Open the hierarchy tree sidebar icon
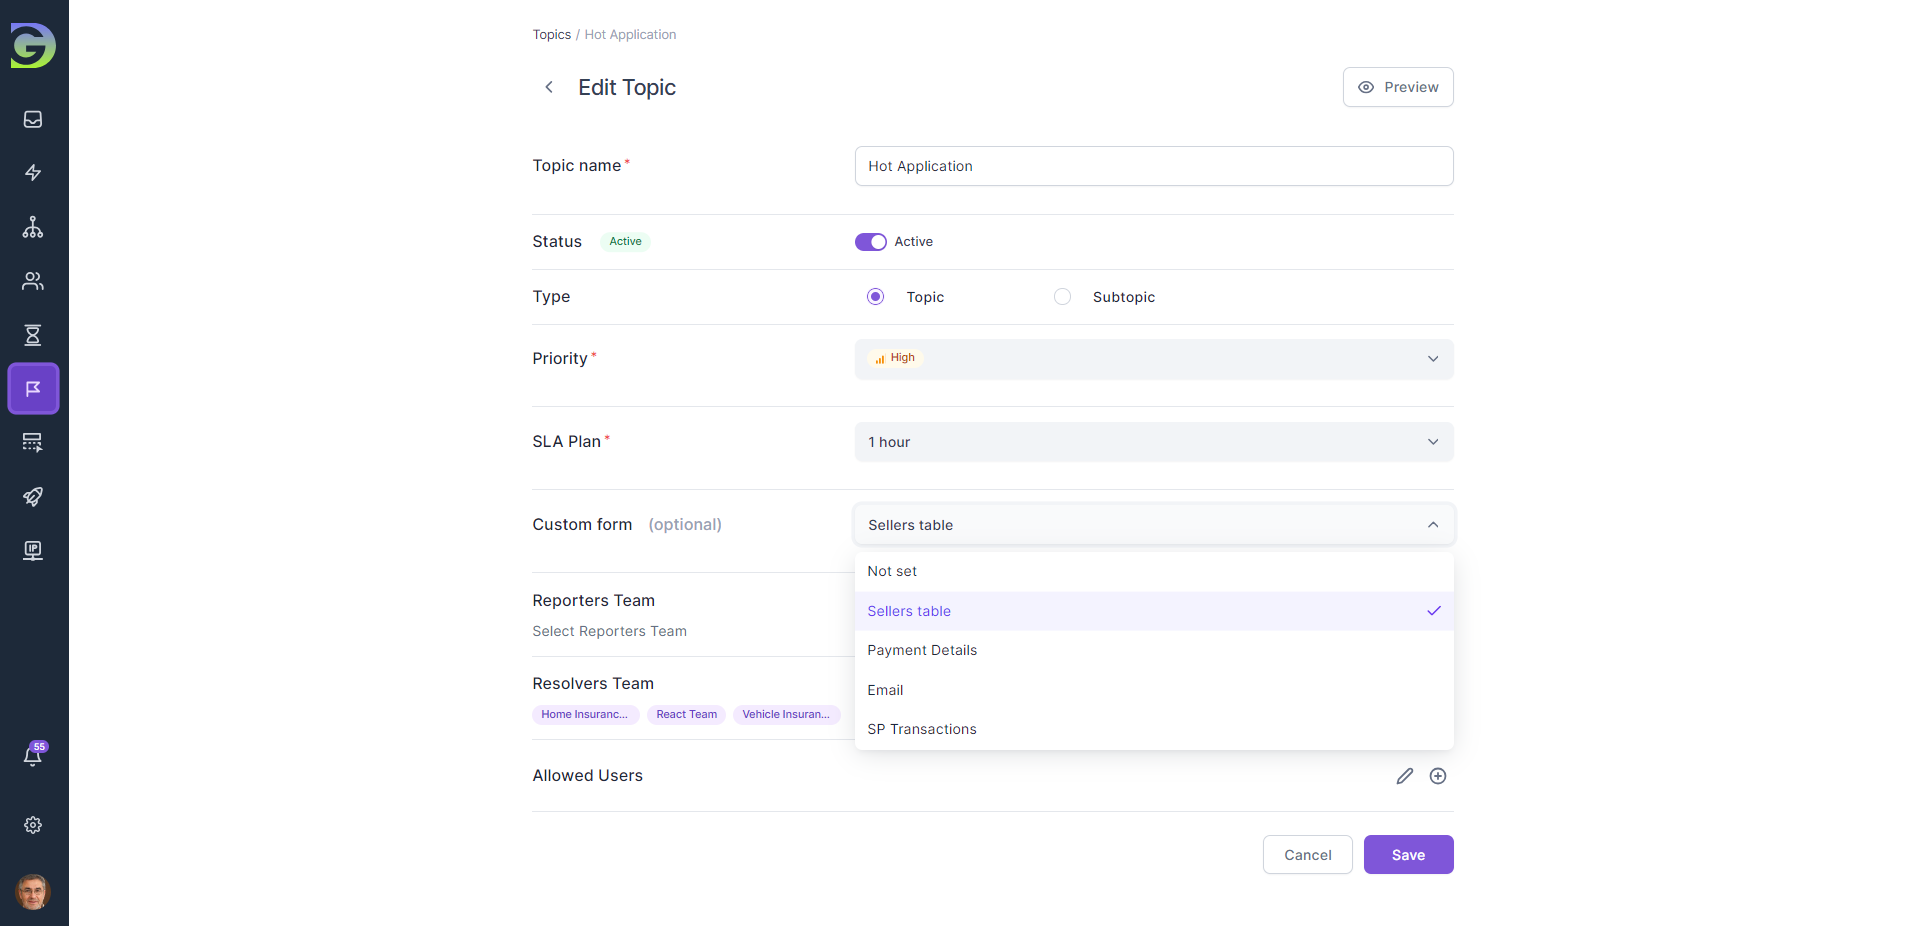1912x926 pixels. [x=33, y=227]
